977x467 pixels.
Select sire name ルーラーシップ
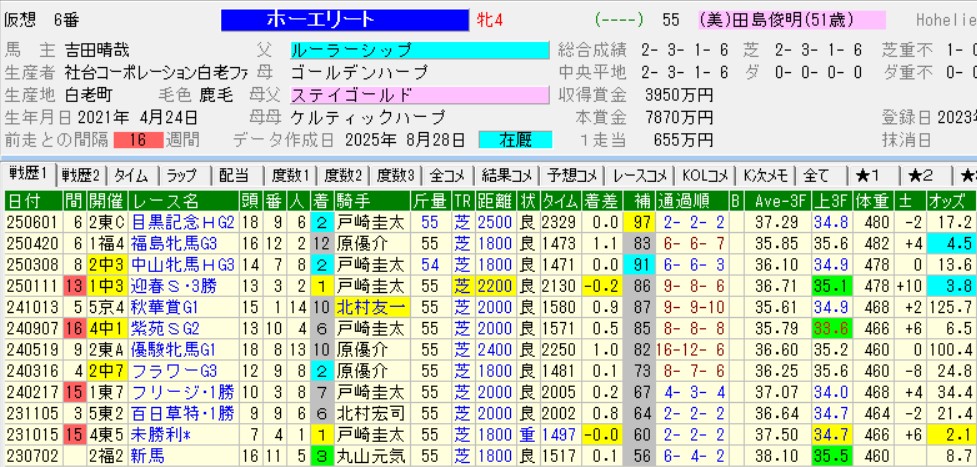coord(419,50)
